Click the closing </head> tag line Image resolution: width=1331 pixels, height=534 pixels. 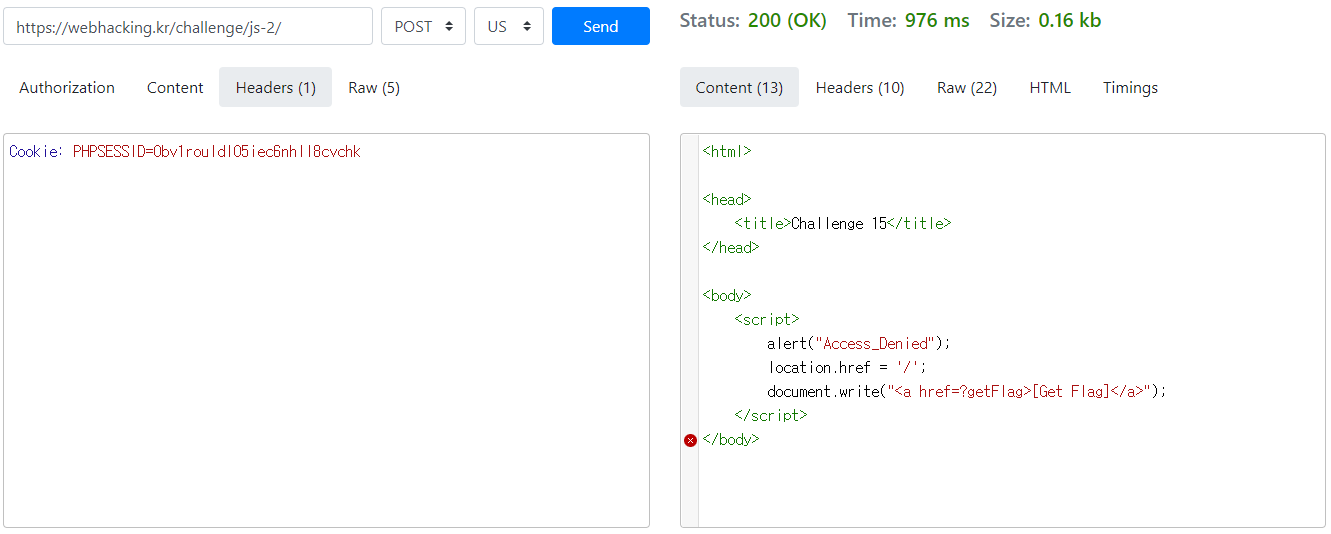point(731,248)
